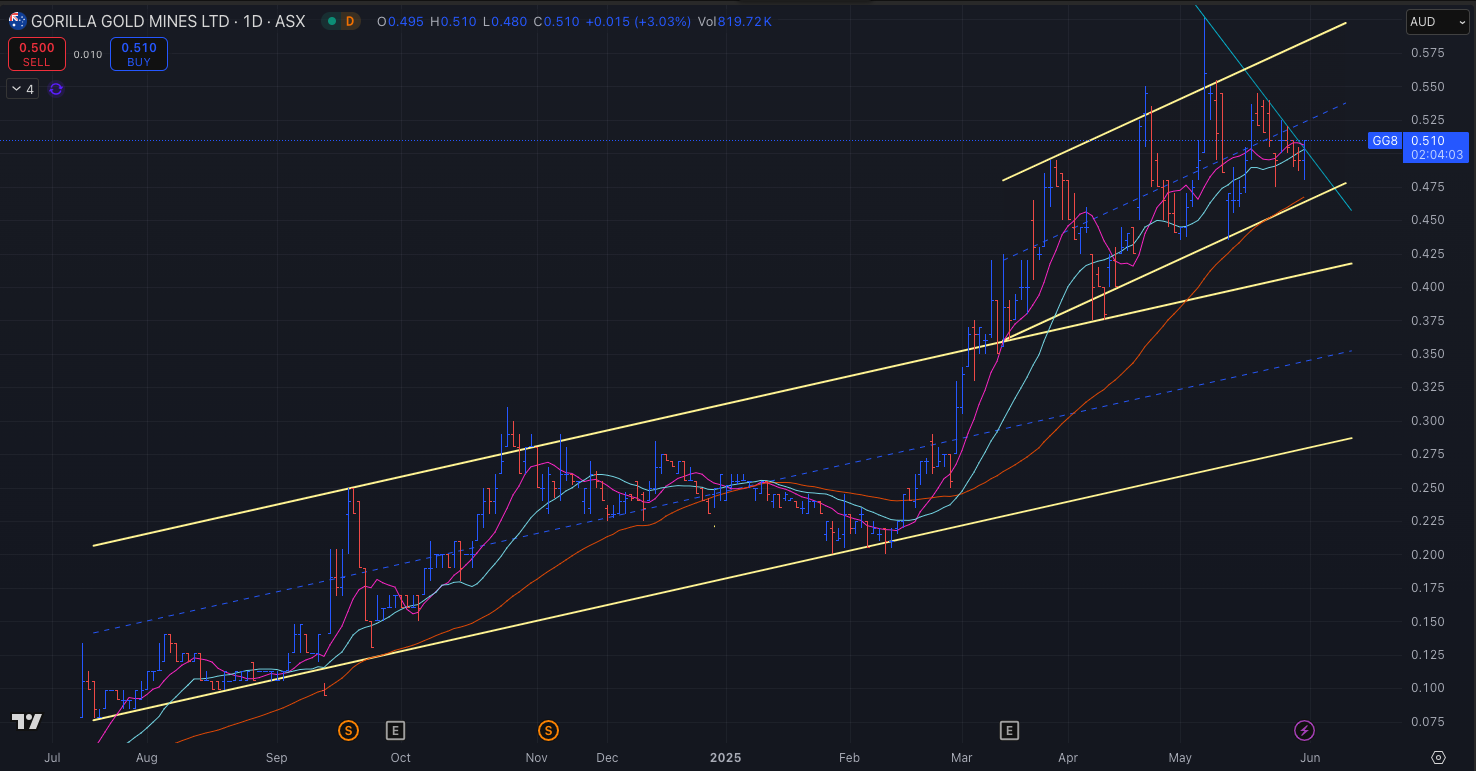Click the 0.500 SELL button
The height and width of the screenshot is (771, 1476).
coord(36,54)
